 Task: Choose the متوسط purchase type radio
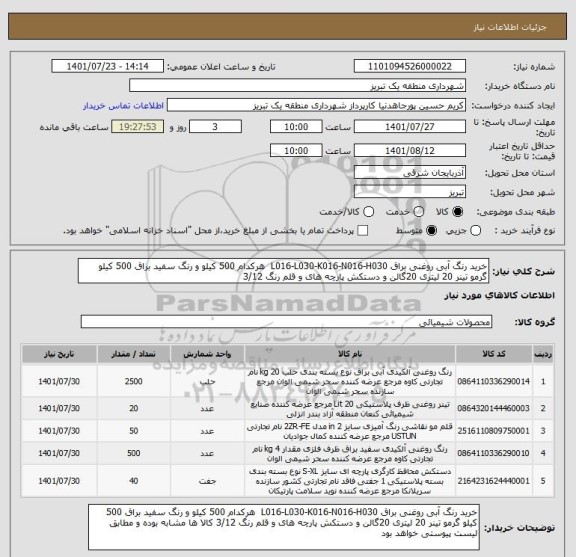[431, 230]
